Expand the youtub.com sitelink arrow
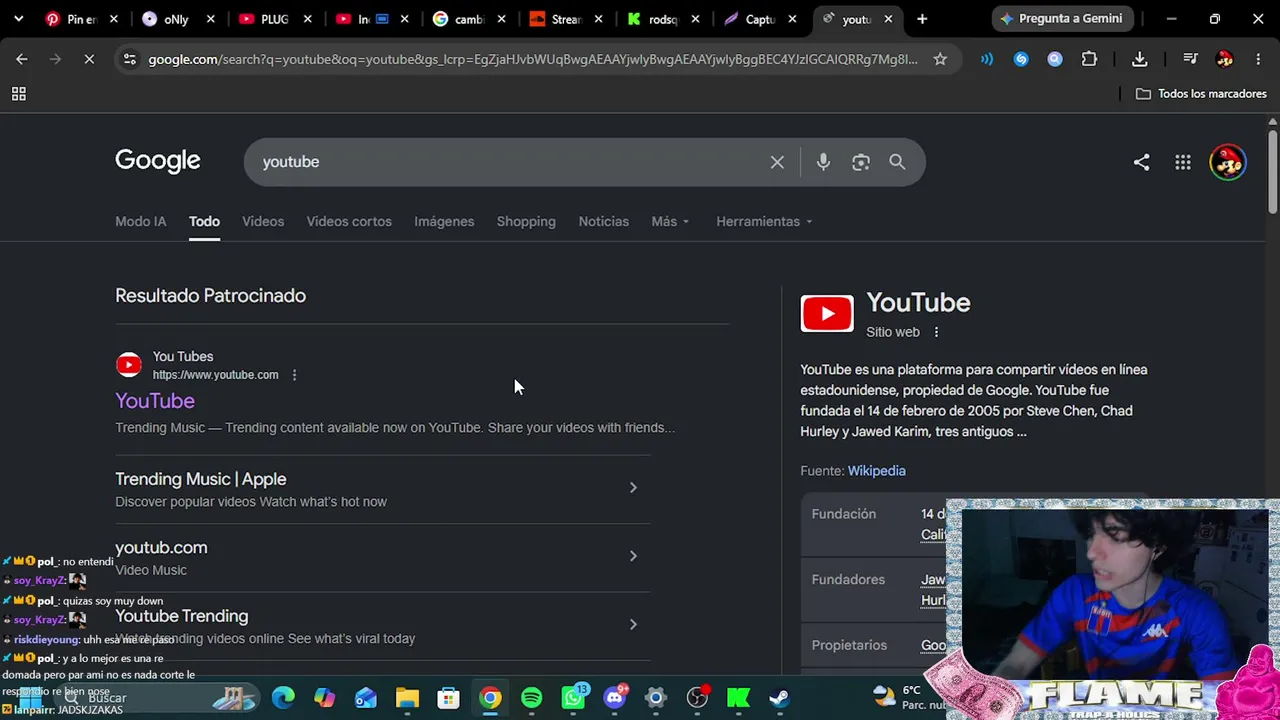Image resolution: width=1280 pixels, height=720 pixels. (633, 556)
